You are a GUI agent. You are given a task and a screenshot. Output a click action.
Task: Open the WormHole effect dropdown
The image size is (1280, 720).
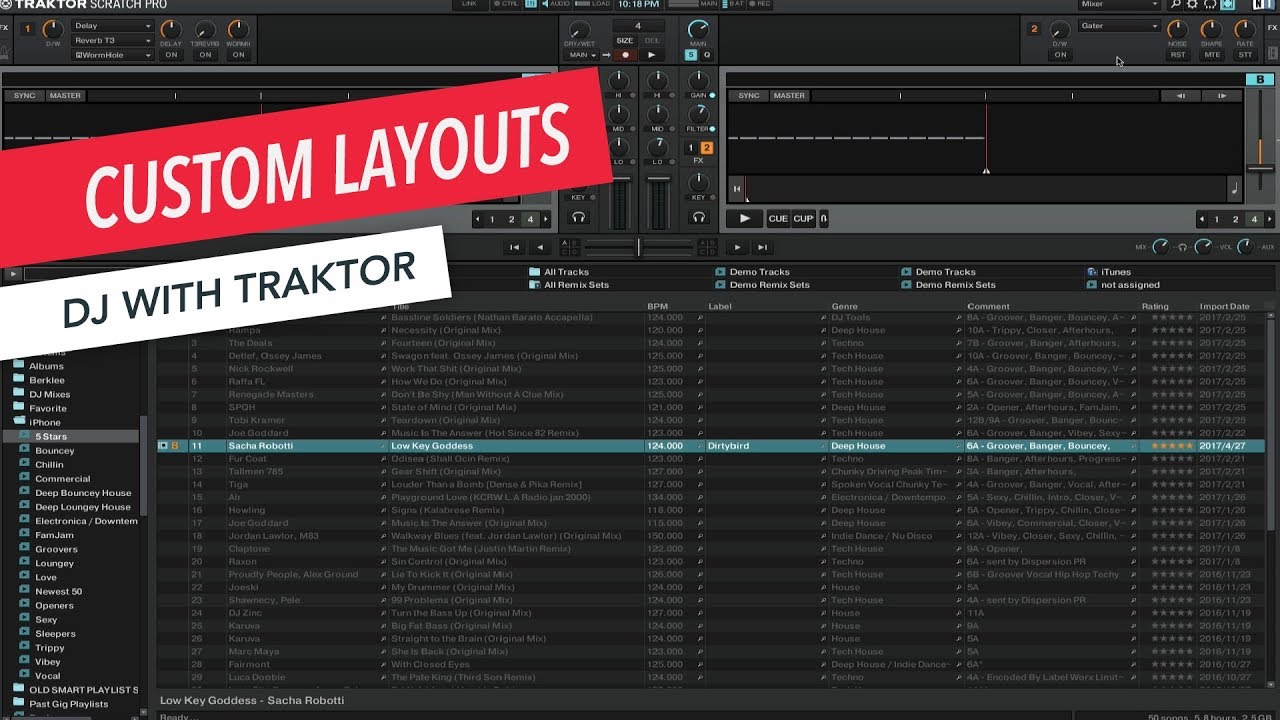click(112, 55)
